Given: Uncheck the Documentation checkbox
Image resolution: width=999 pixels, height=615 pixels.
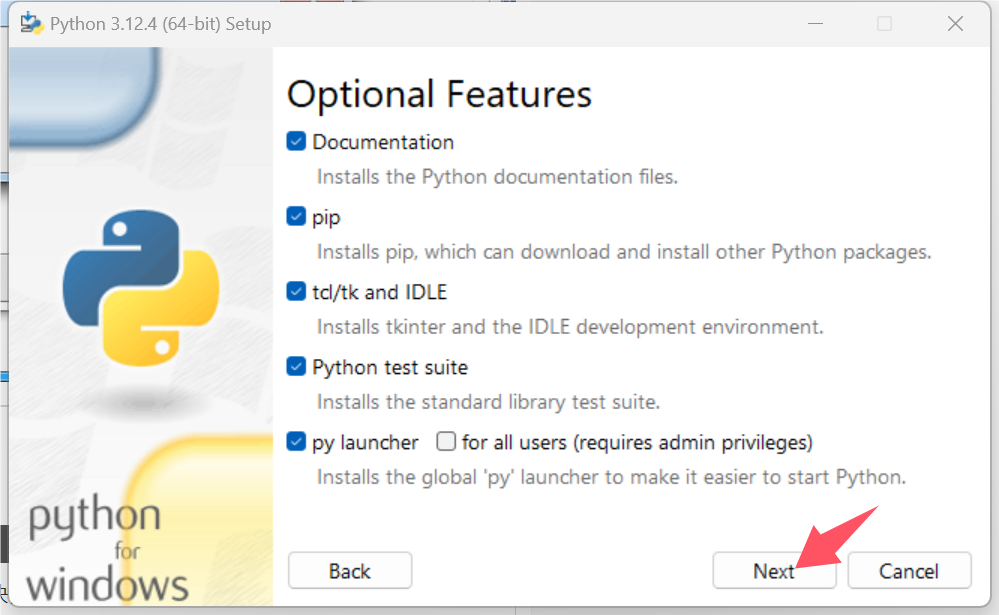Looking at the screenshot, I should click(296, 142).
